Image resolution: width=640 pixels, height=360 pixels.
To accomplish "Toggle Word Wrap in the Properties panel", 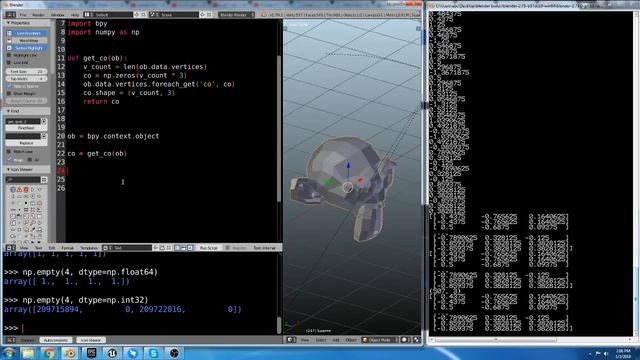I will tap(26, 40).
